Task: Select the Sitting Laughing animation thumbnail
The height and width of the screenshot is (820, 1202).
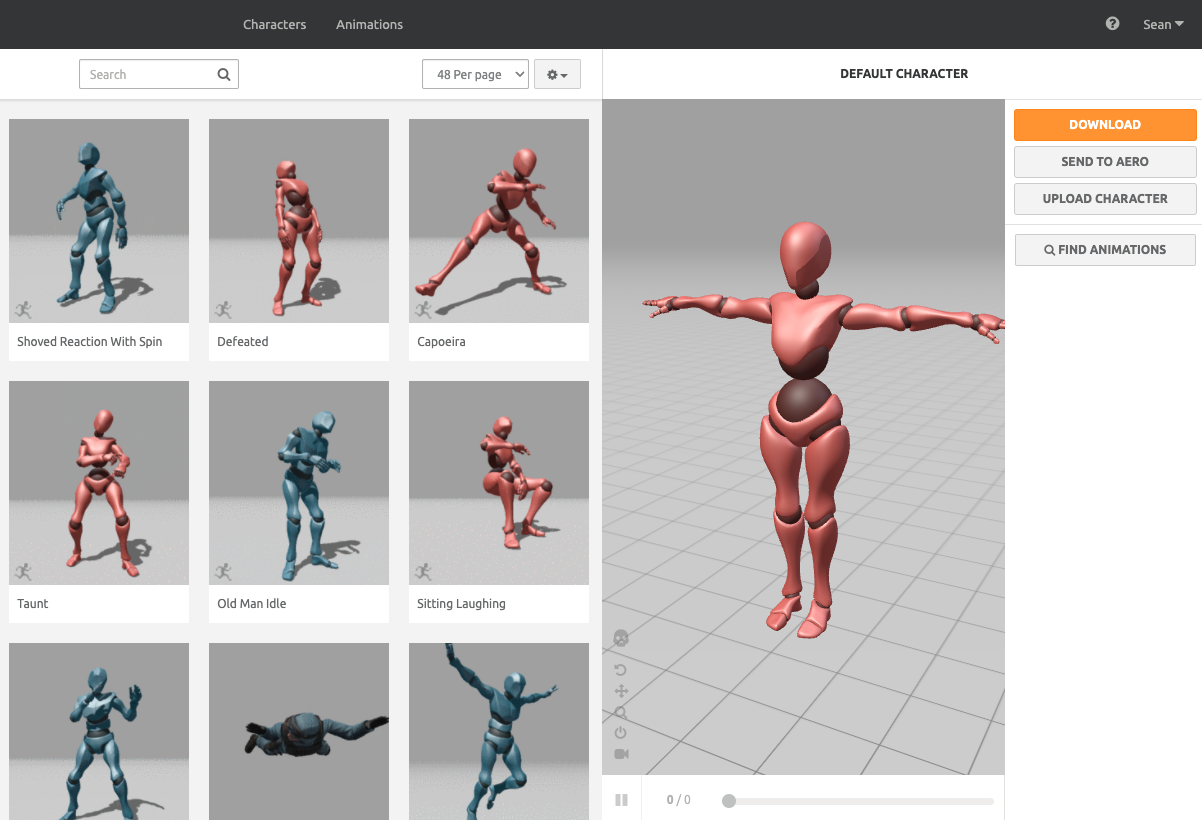Action: [x=499, y=483]
